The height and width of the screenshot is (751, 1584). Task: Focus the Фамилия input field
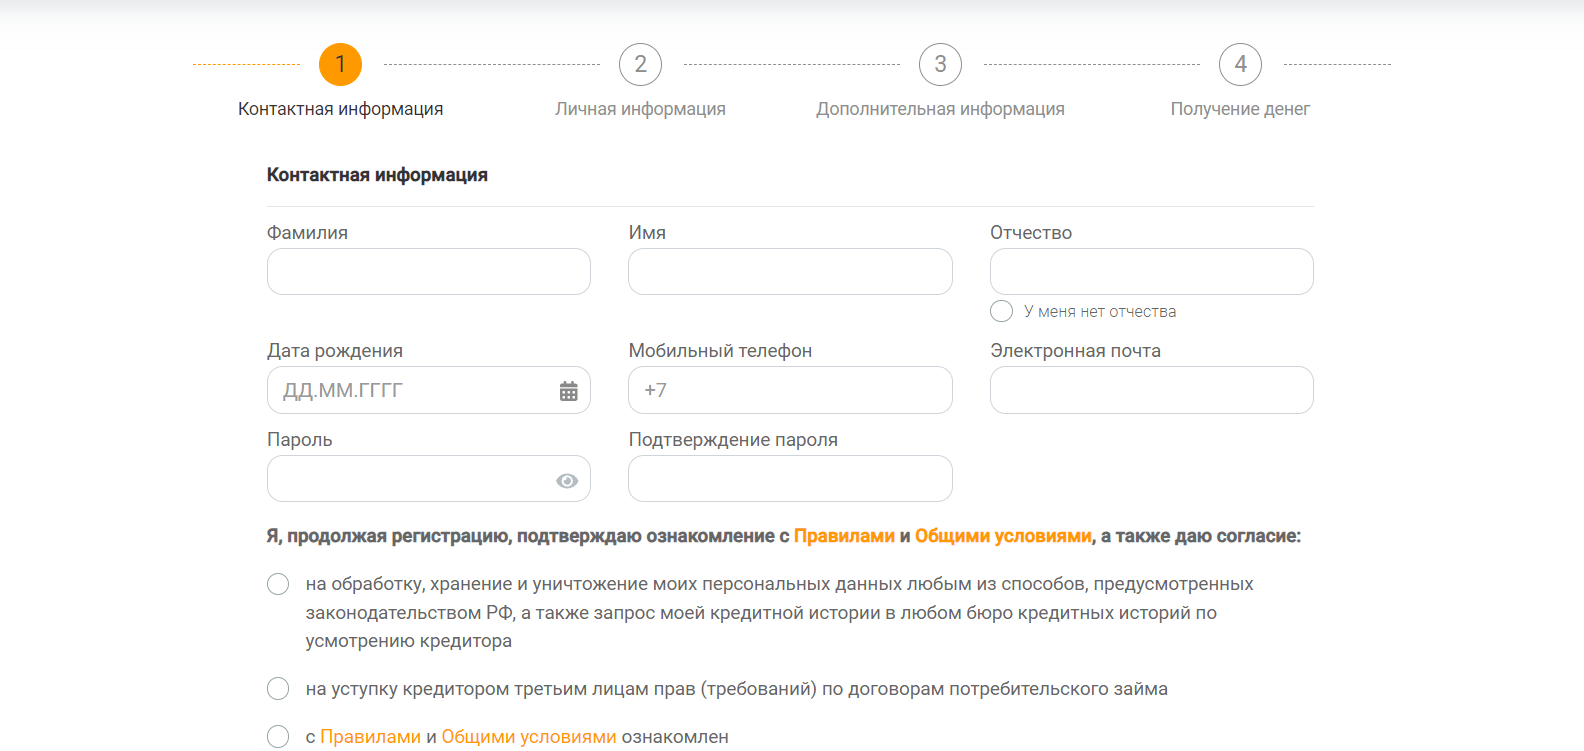point(429,272)
